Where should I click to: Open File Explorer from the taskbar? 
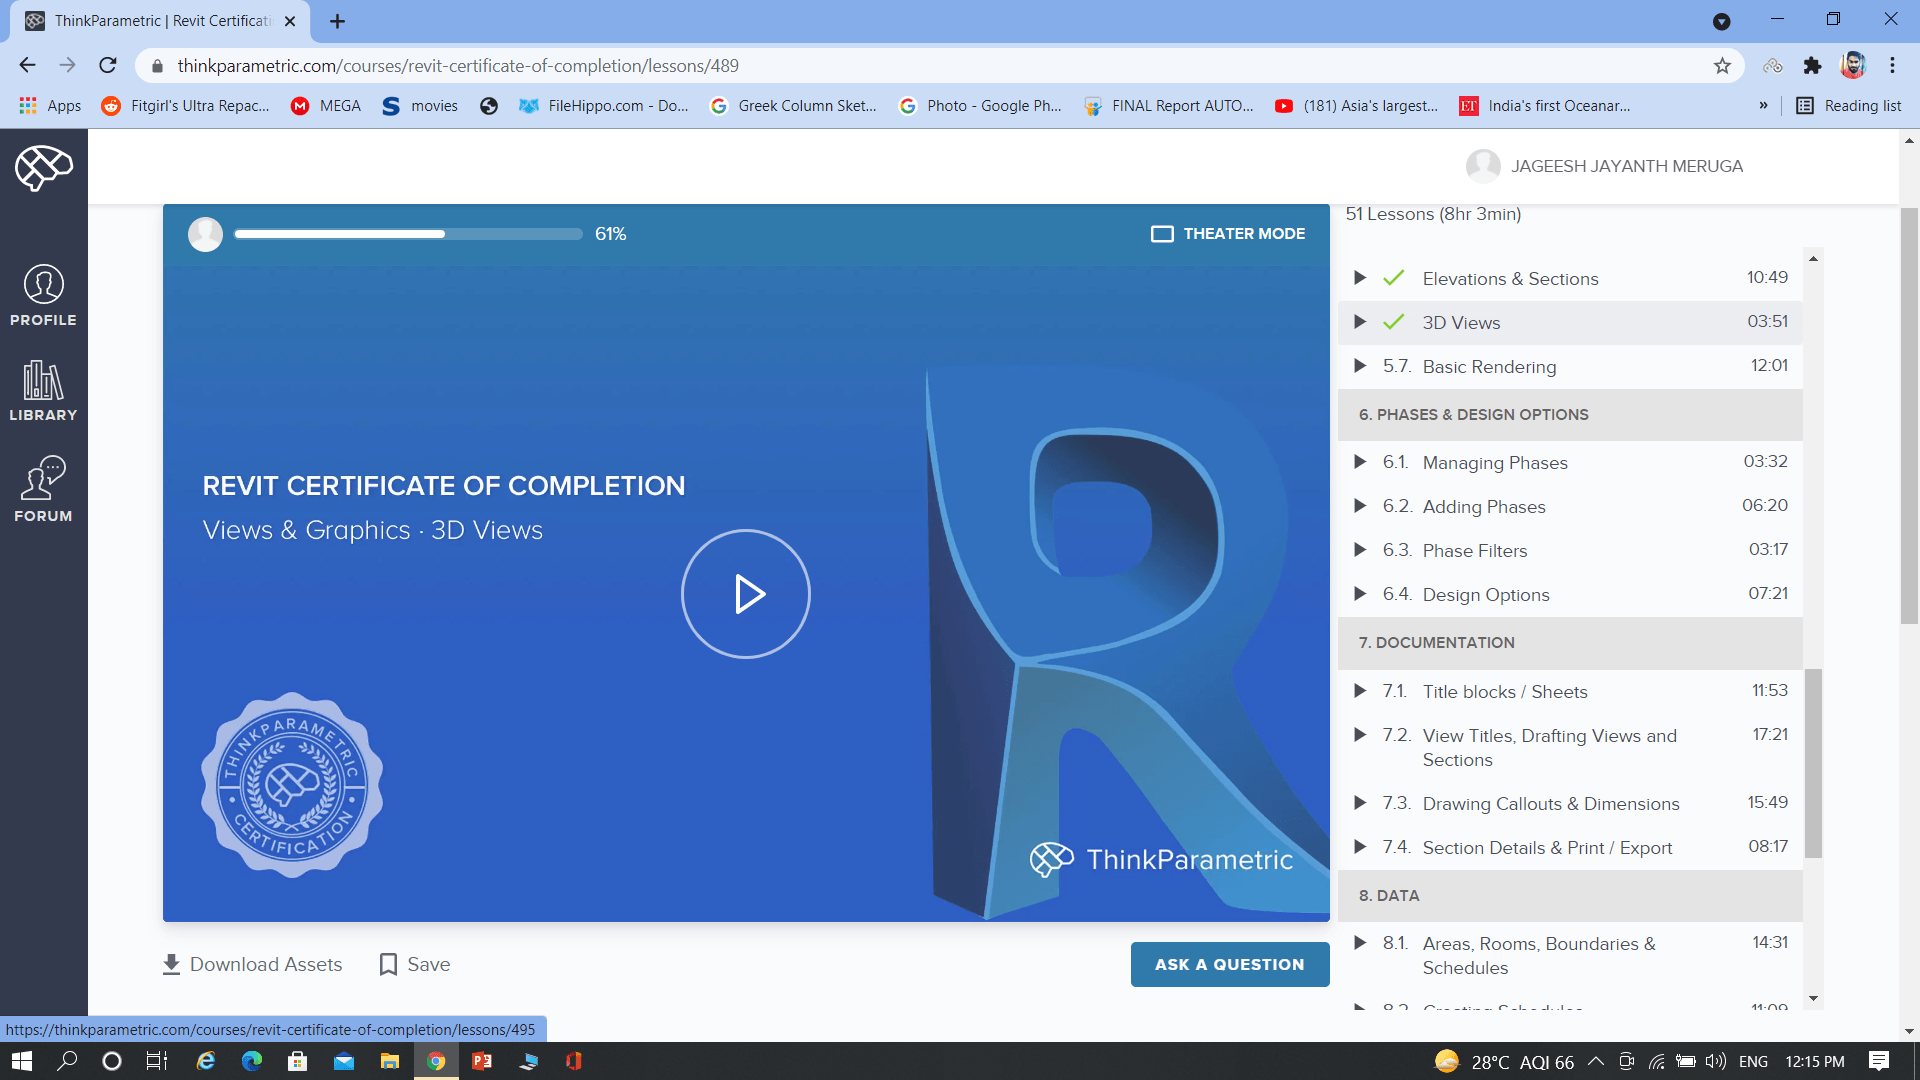tap(390, 1061)
